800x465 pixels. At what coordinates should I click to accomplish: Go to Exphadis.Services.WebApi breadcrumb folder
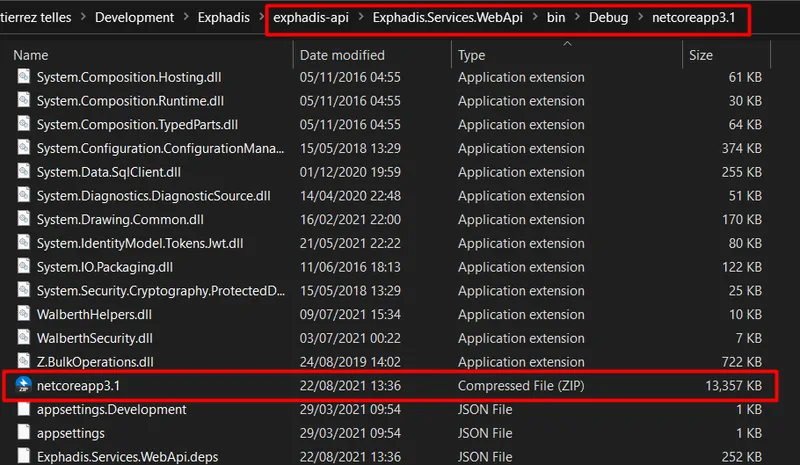click(x=448, y=17)
